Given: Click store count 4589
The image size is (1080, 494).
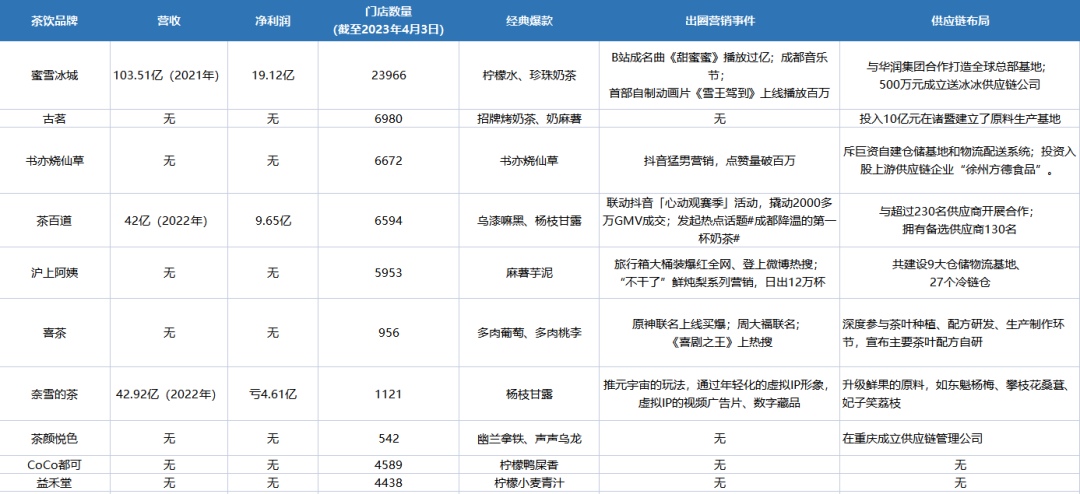Looking at the screenshot, I should pos(387,464).
